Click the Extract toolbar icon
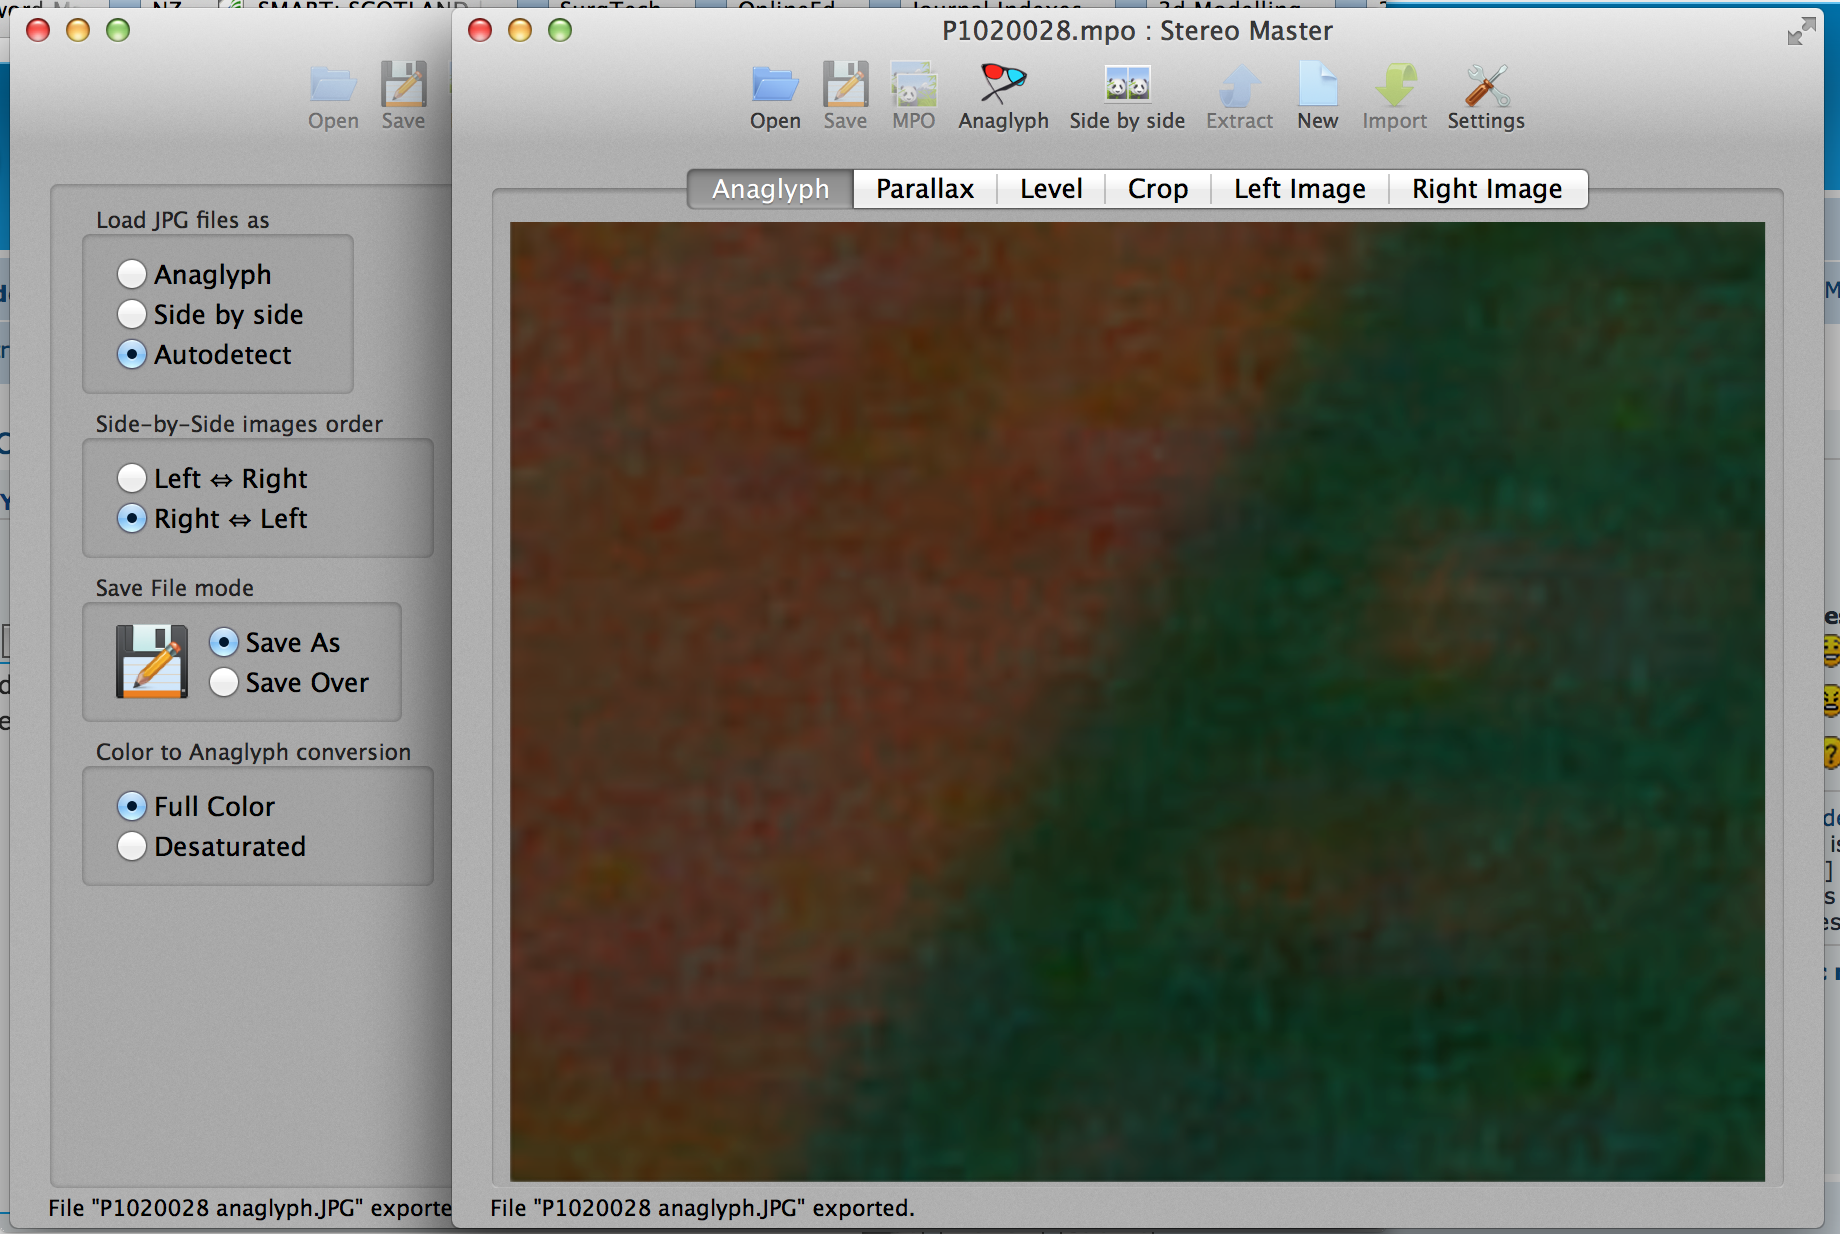Screen dimensions: 1840x1234 point(1239,87)
